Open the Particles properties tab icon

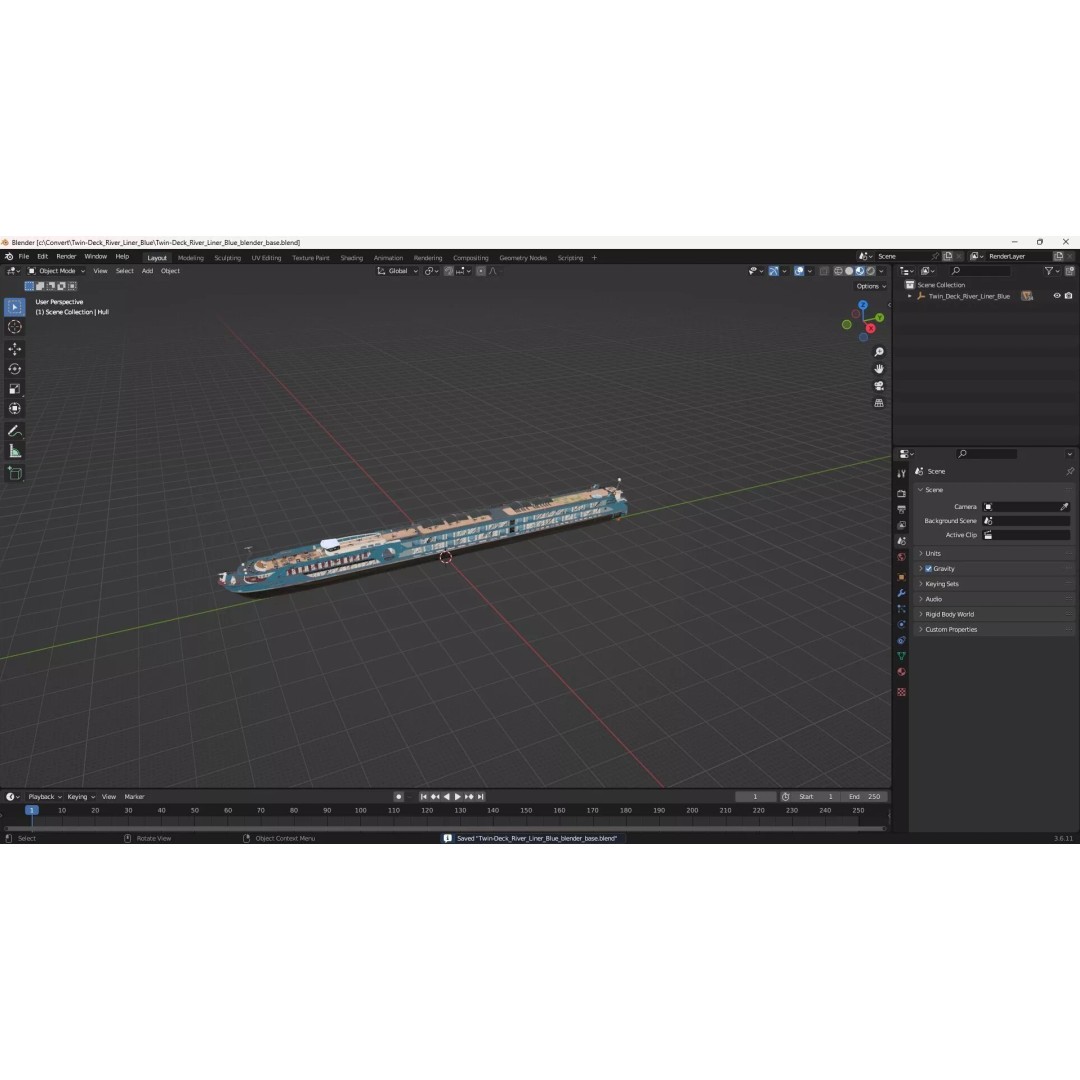902,609
